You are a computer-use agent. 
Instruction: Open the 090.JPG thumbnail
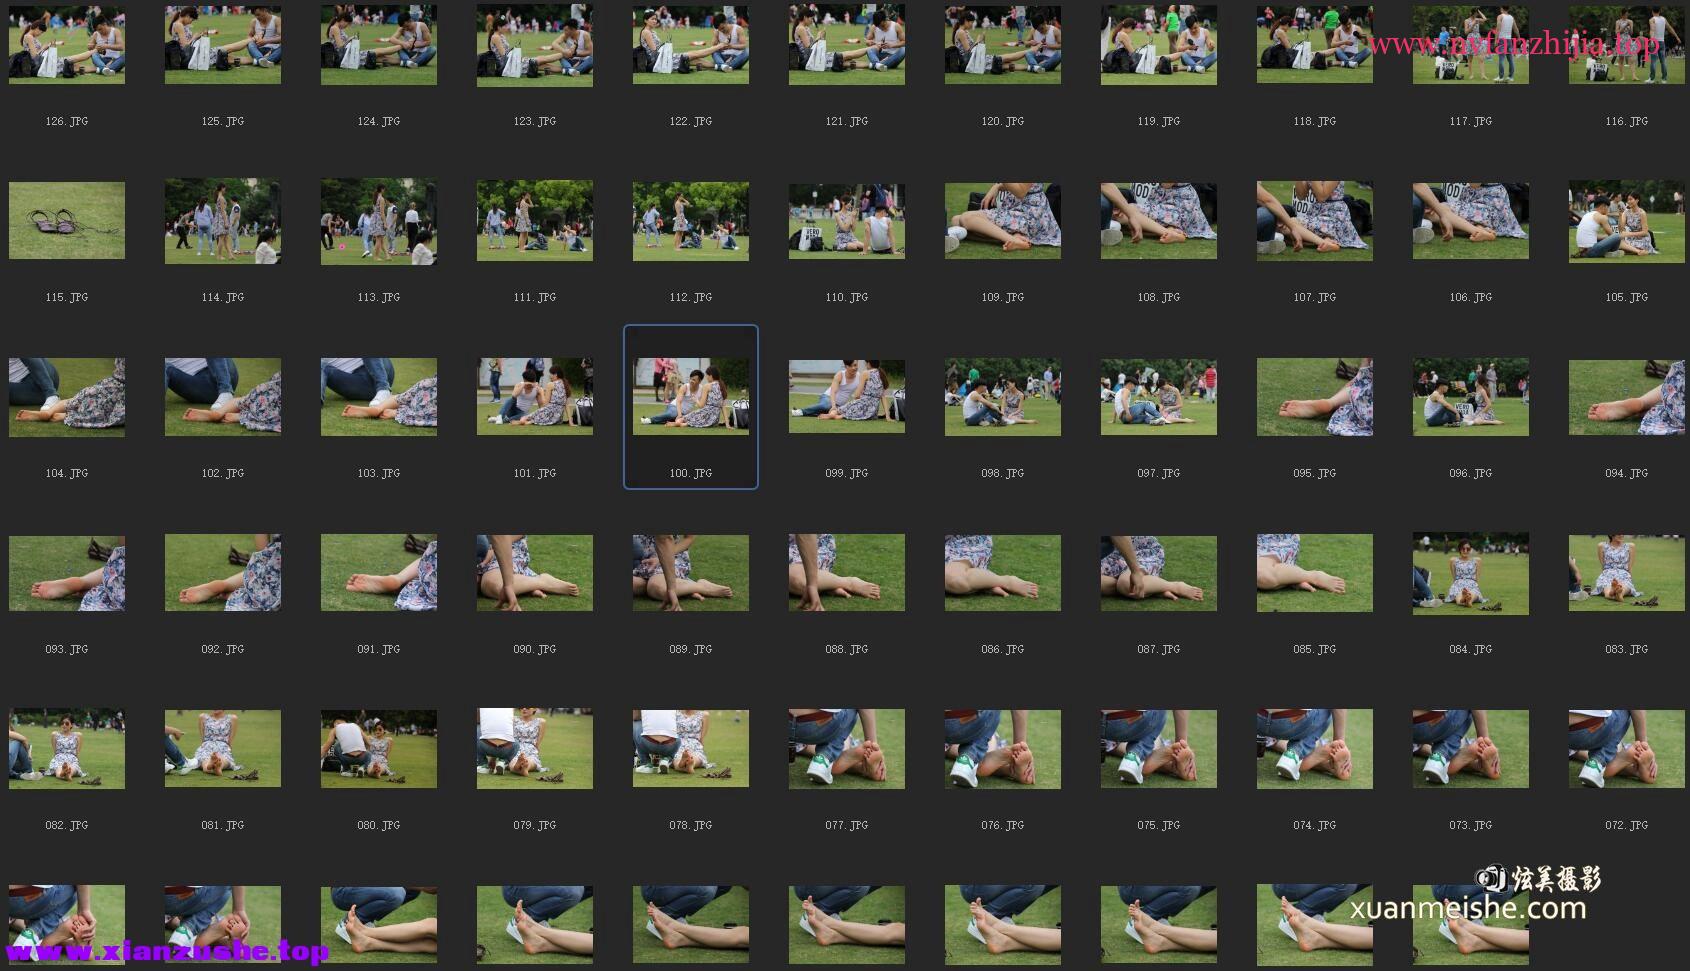coord(535,572)
